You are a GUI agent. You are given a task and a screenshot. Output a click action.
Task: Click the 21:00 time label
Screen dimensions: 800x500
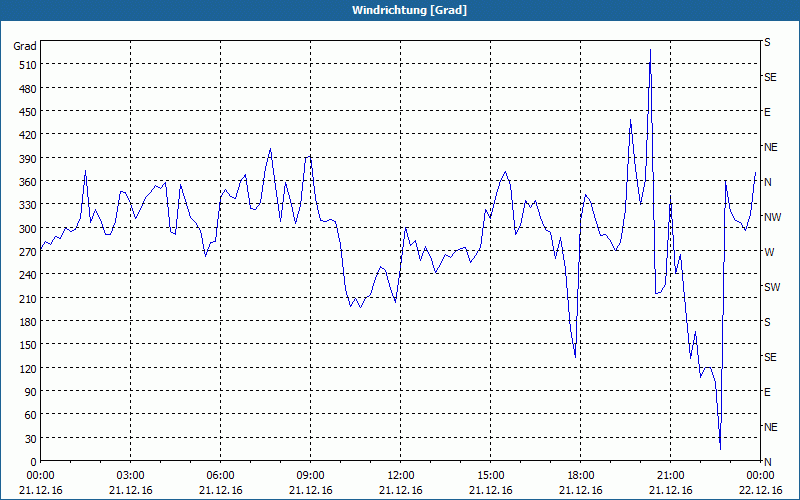(670, 476)
